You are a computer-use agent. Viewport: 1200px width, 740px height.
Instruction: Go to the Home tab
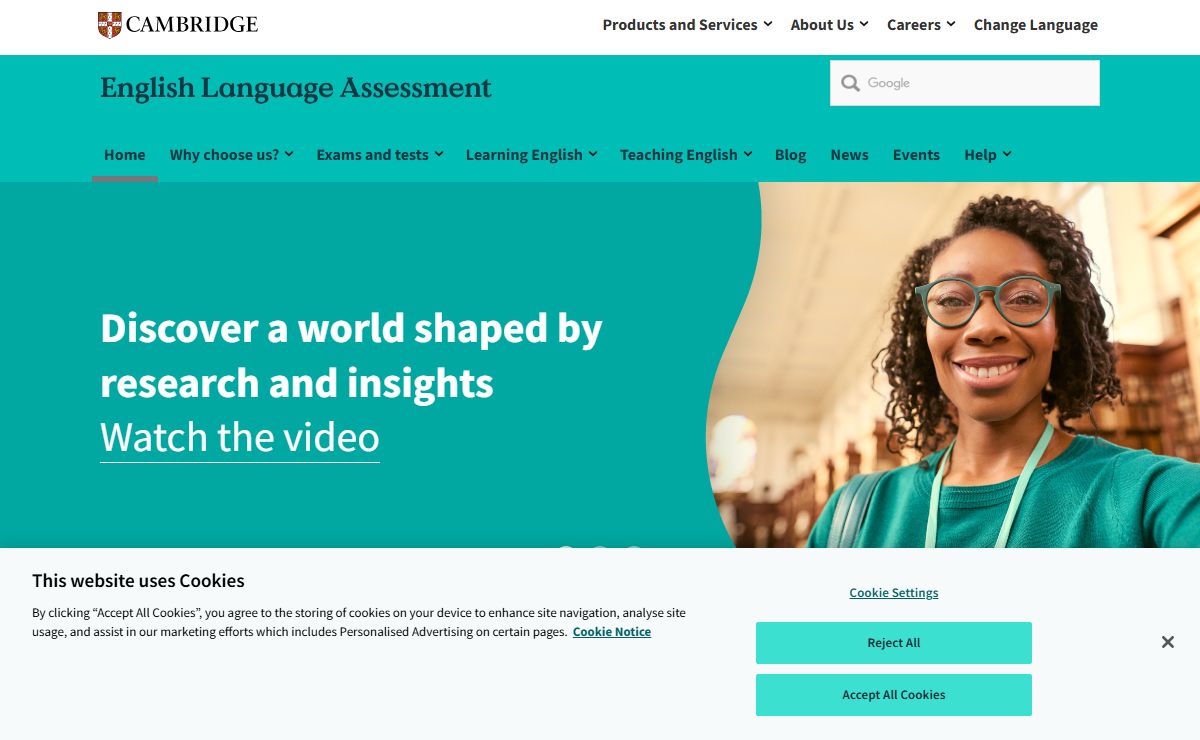(x=125, y=155)
